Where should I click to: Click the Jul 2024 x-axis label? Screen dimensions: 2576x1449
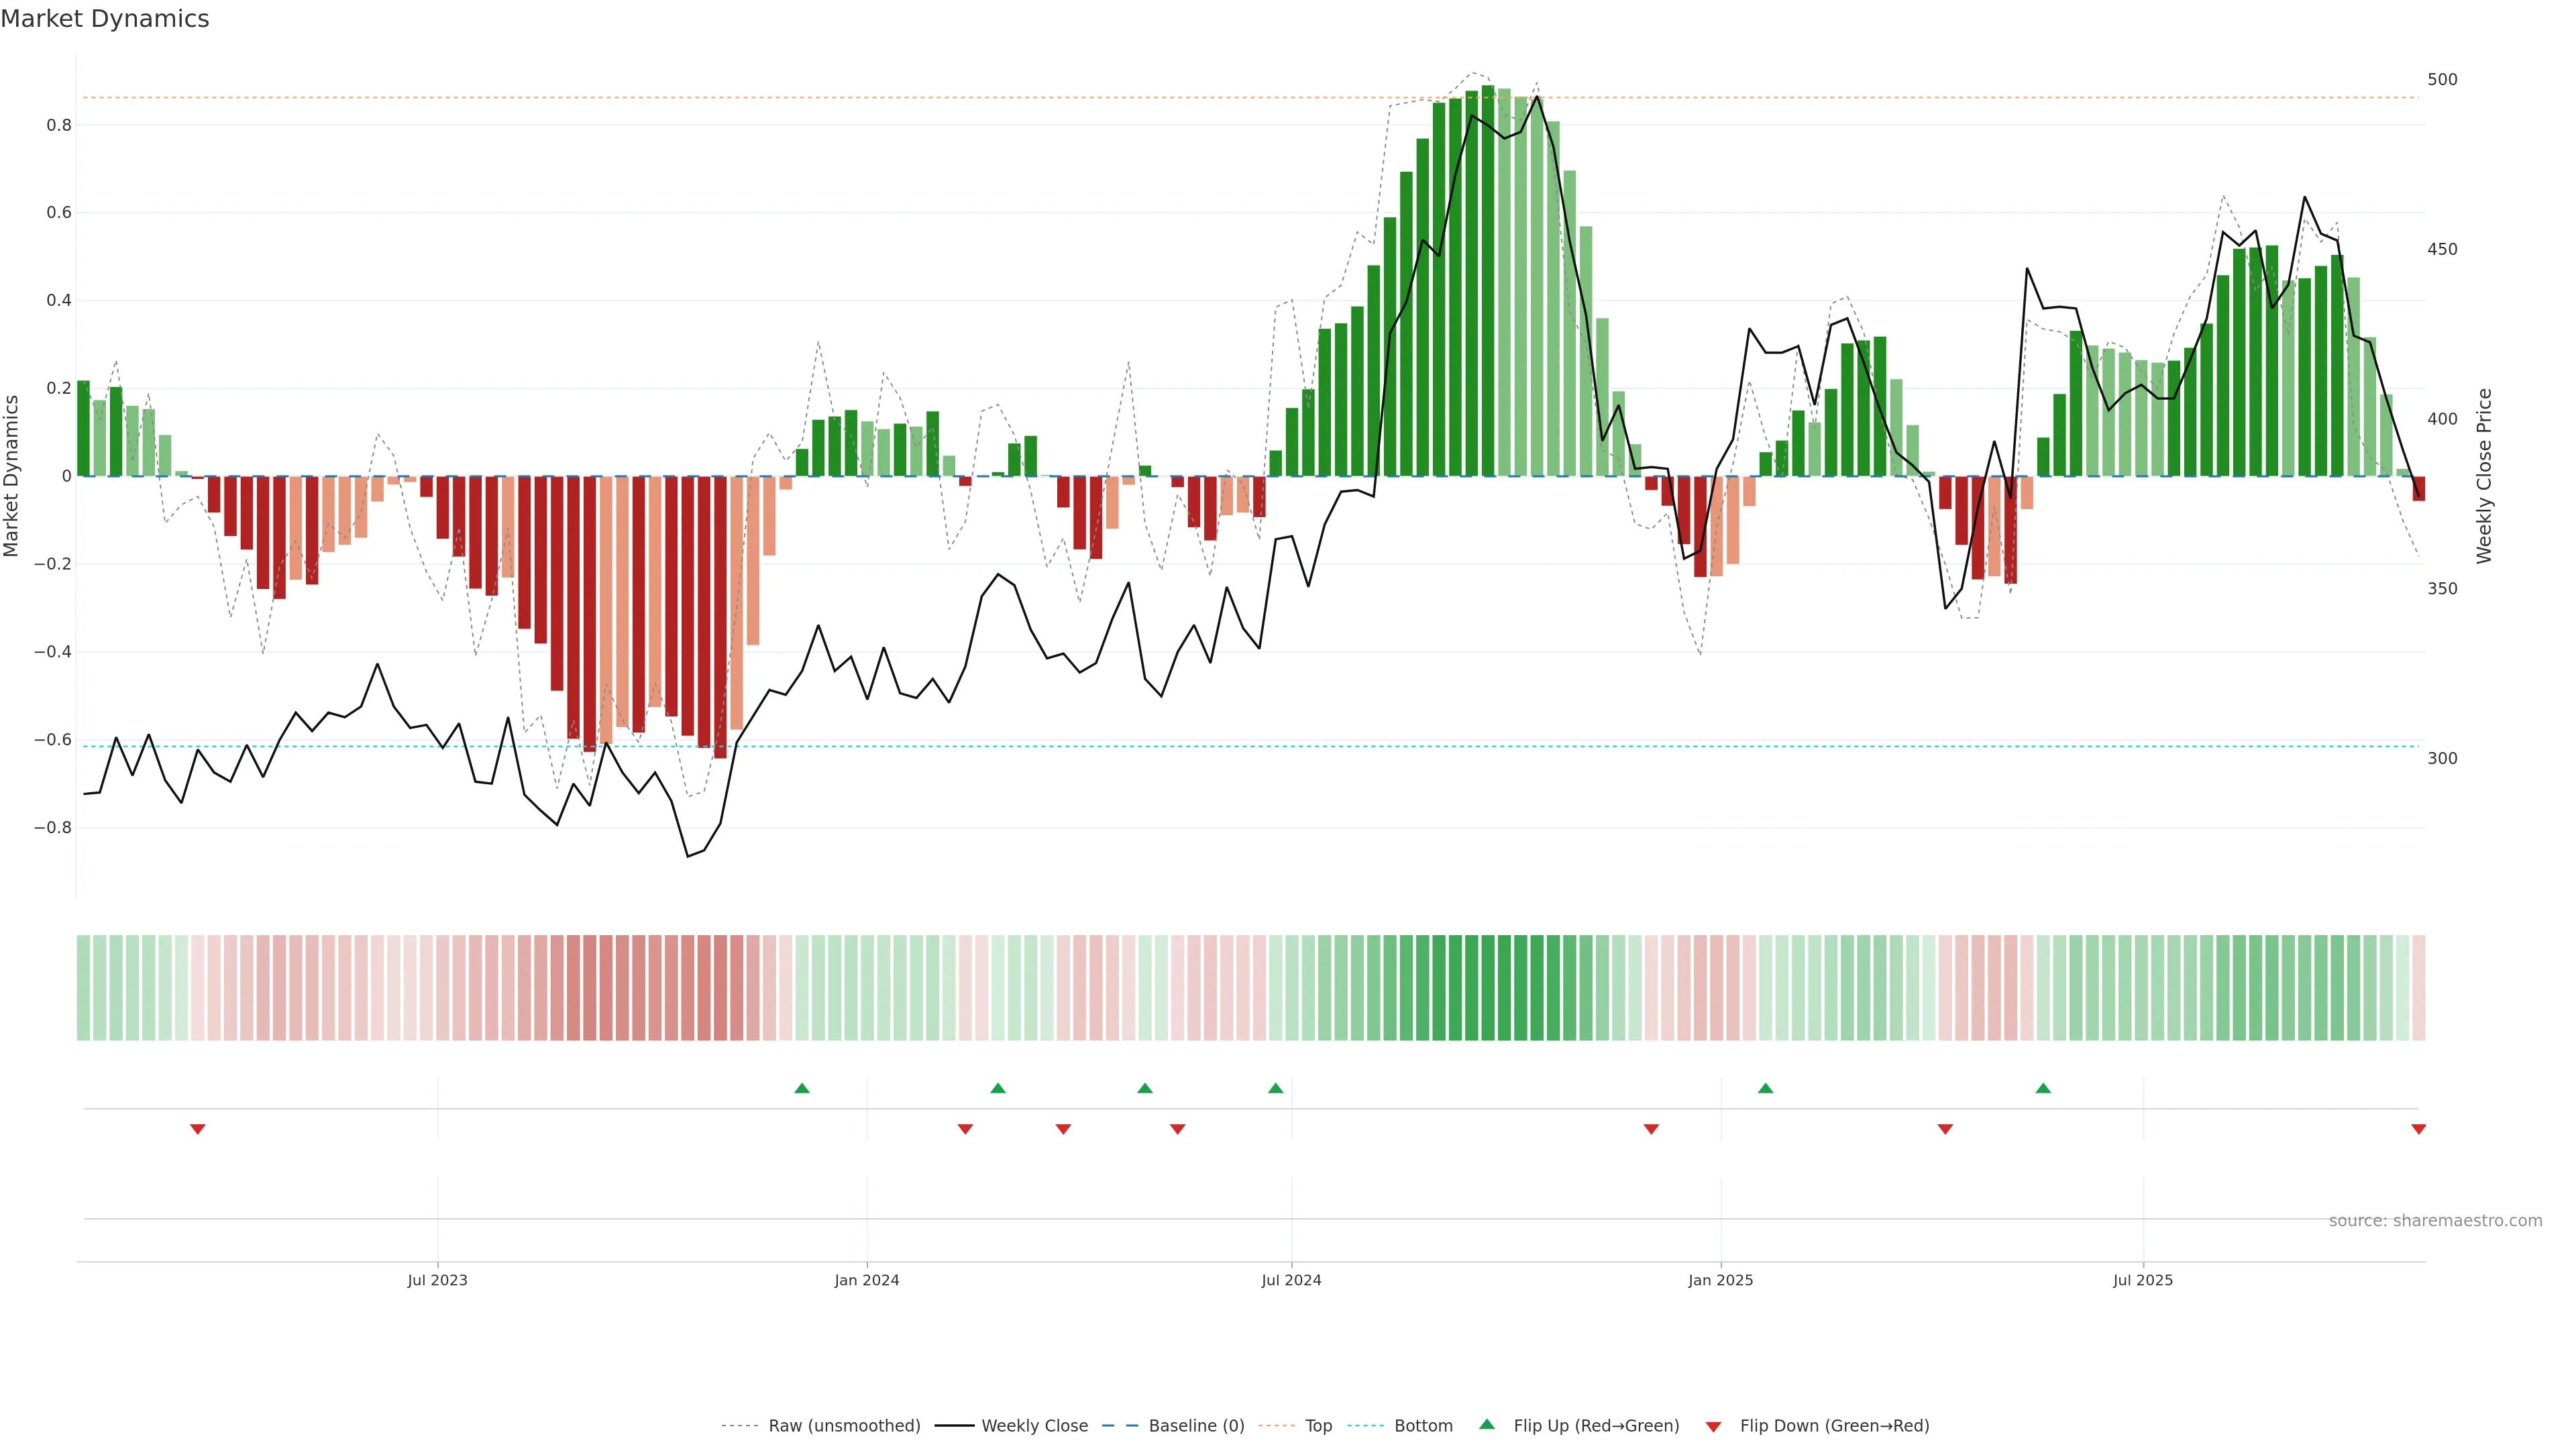click(1291, 1280)
